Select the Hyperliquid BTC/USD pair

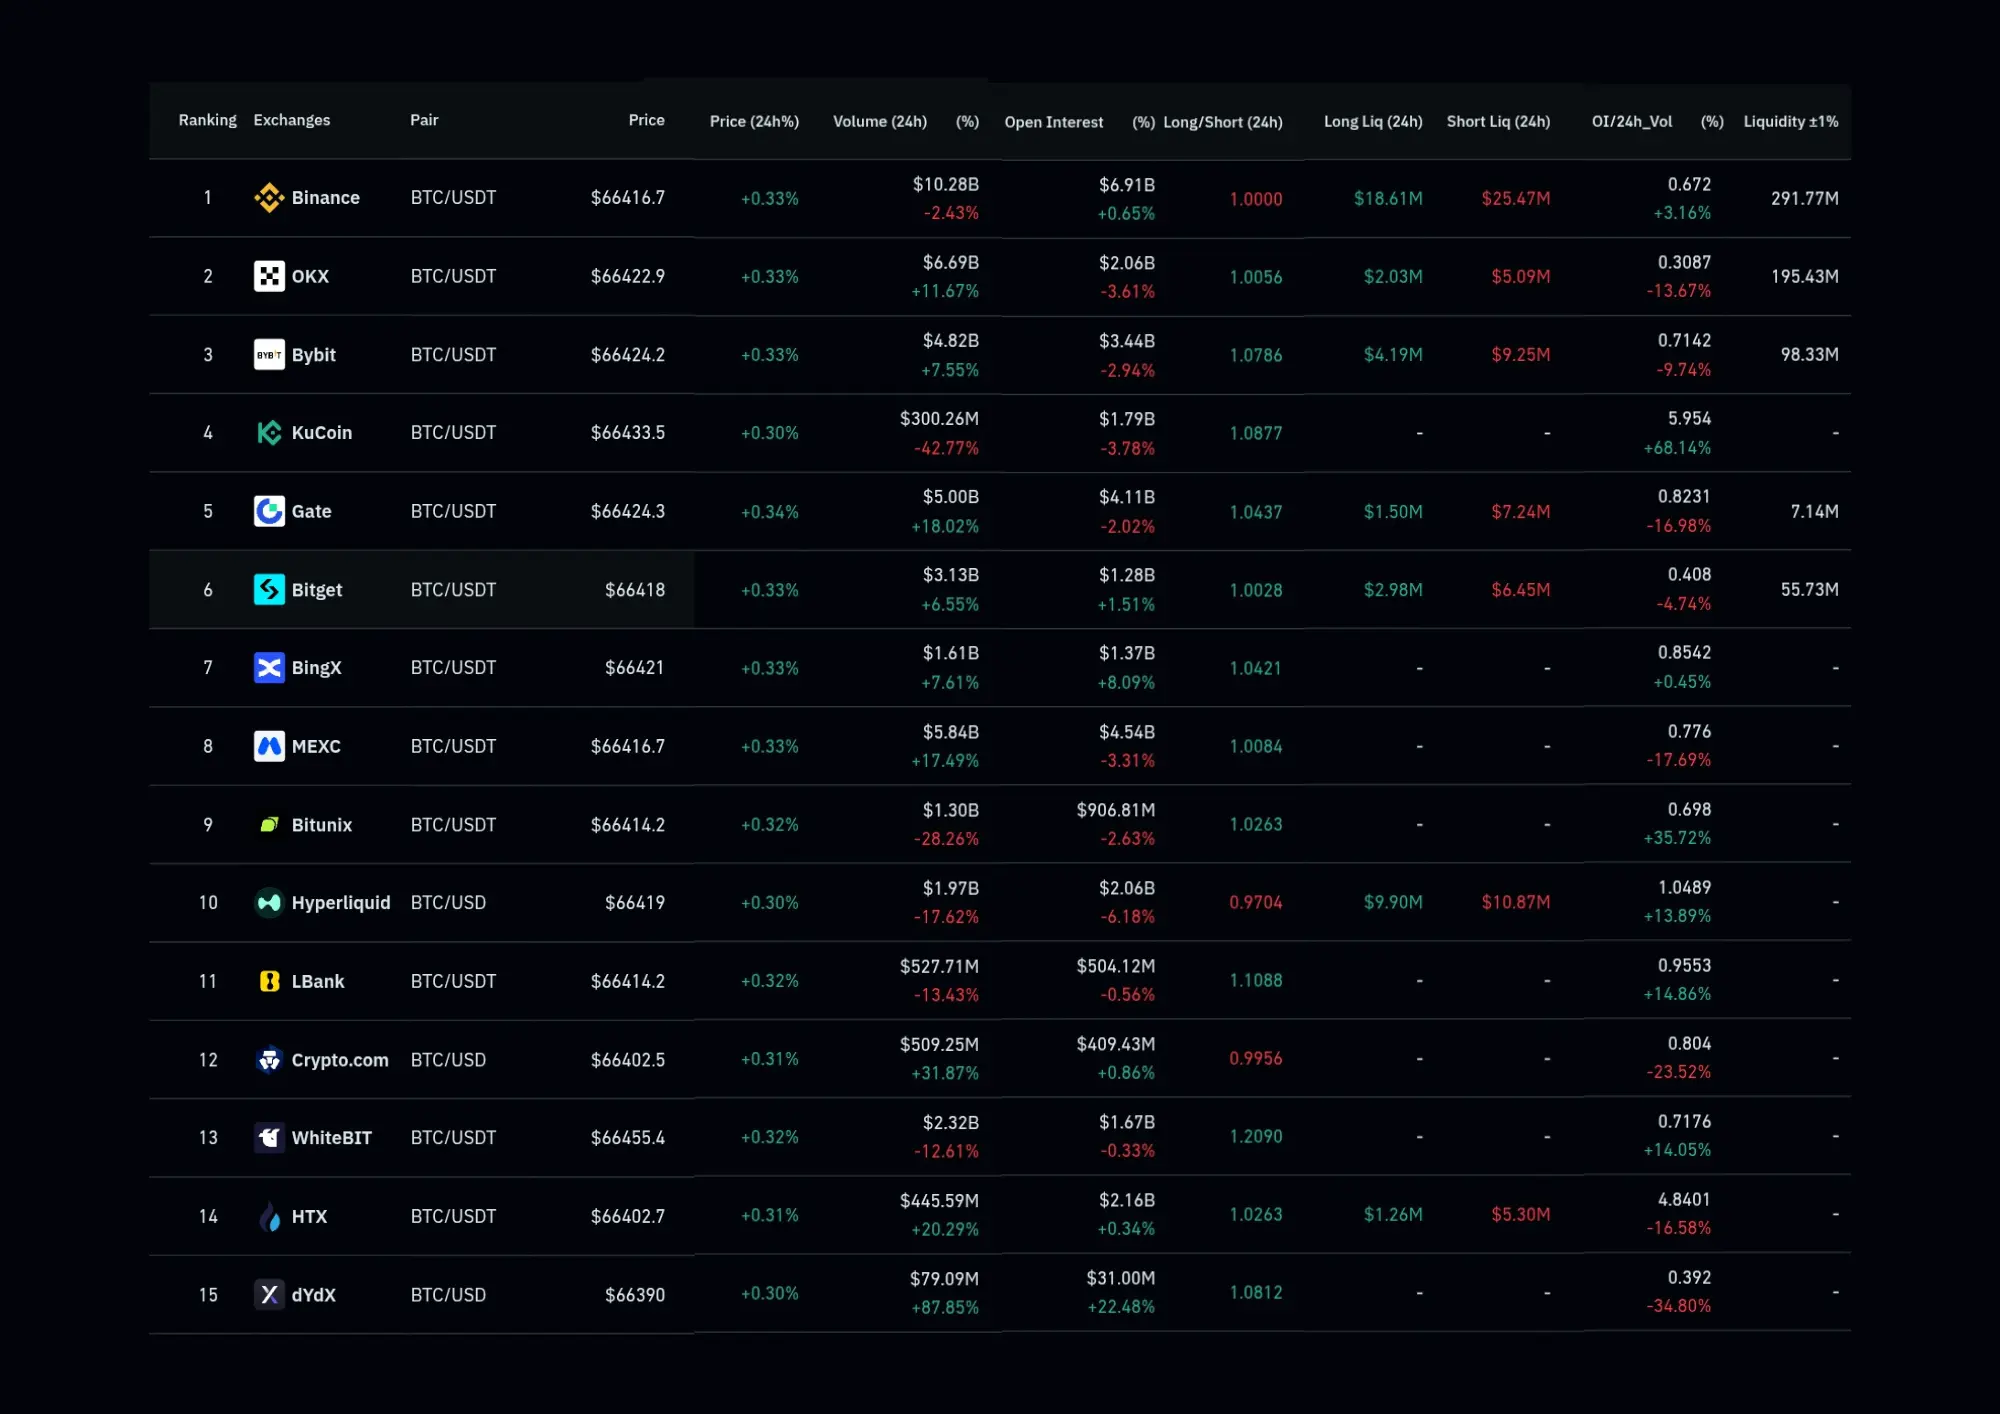pos(448,902)
